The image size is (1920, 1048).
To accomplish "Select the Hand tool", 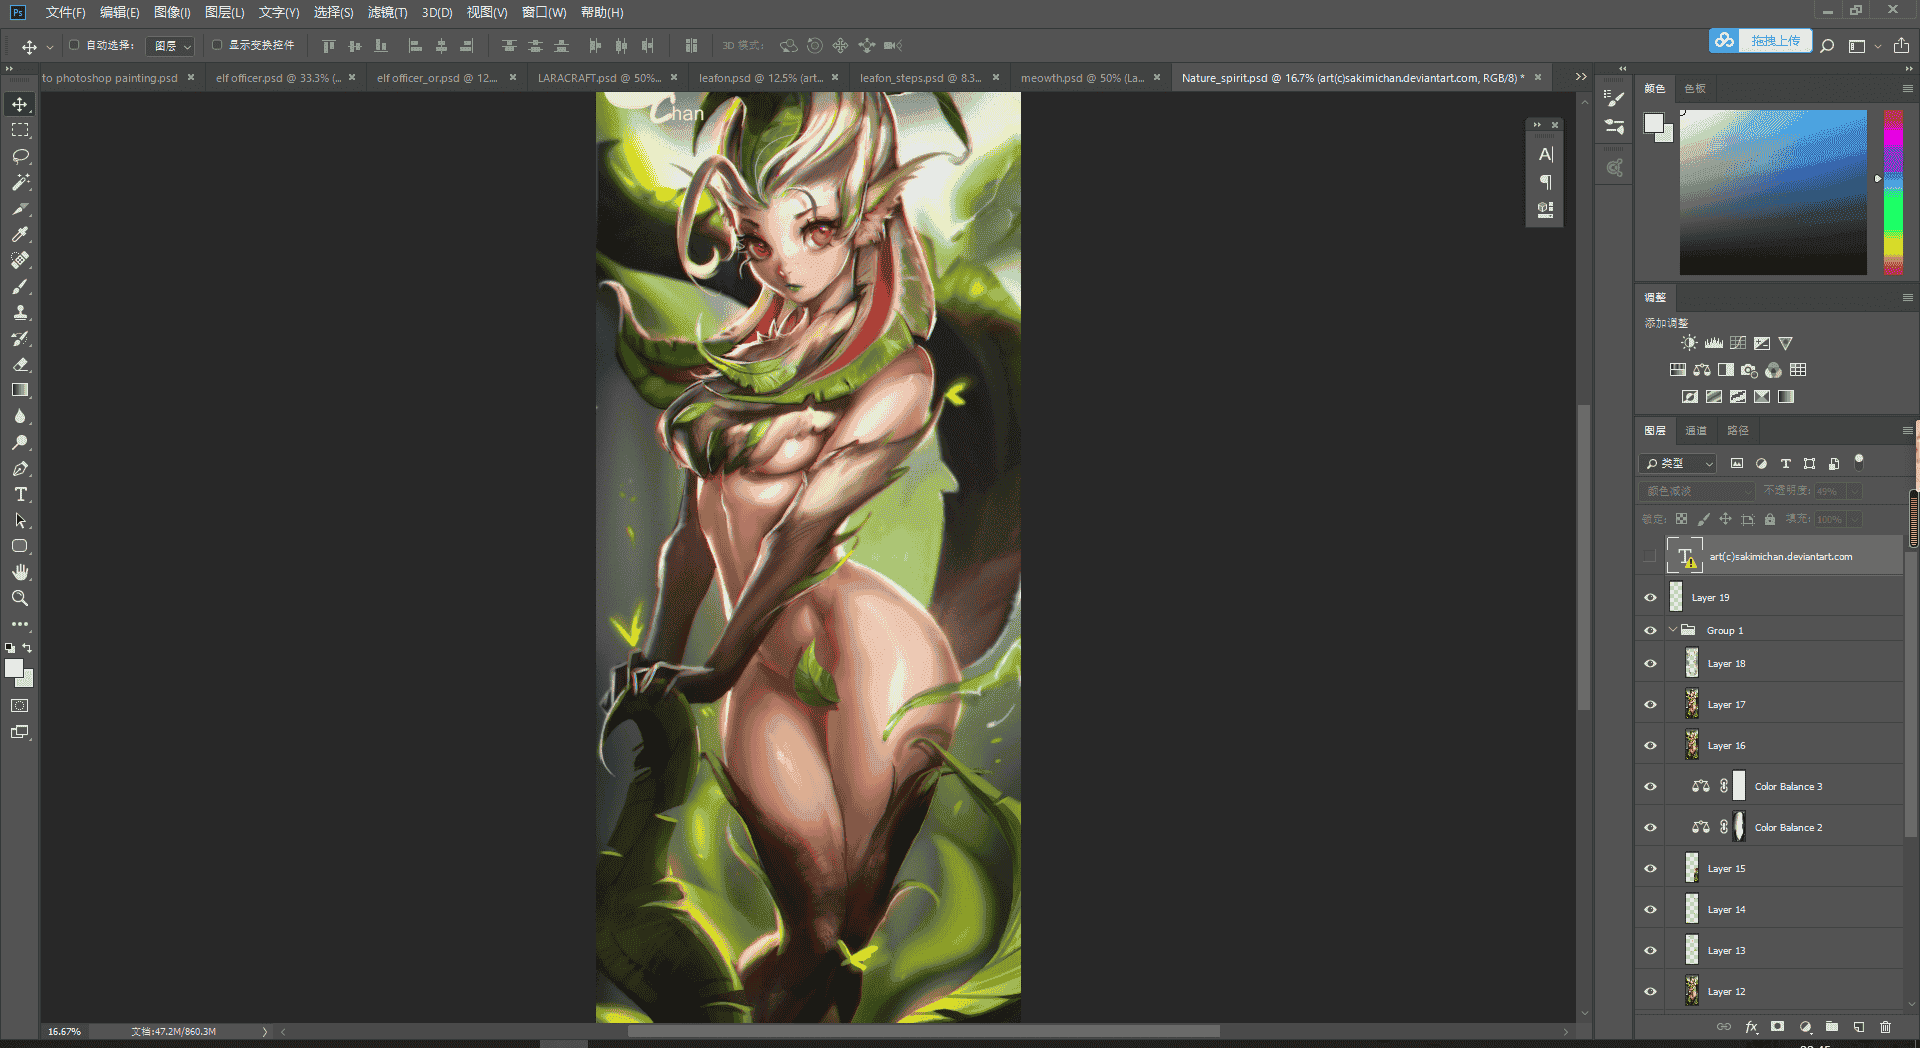I will pyautogui.click(x=20, y=572).
